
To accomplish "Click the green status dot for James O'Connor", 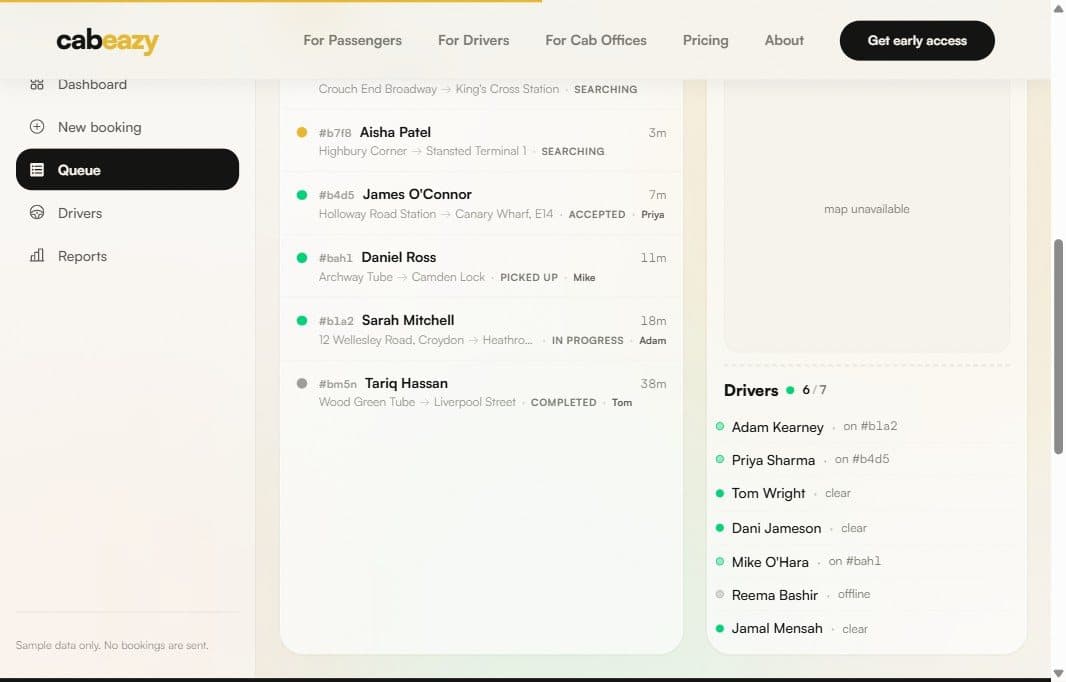I will [x=302, y=195].
